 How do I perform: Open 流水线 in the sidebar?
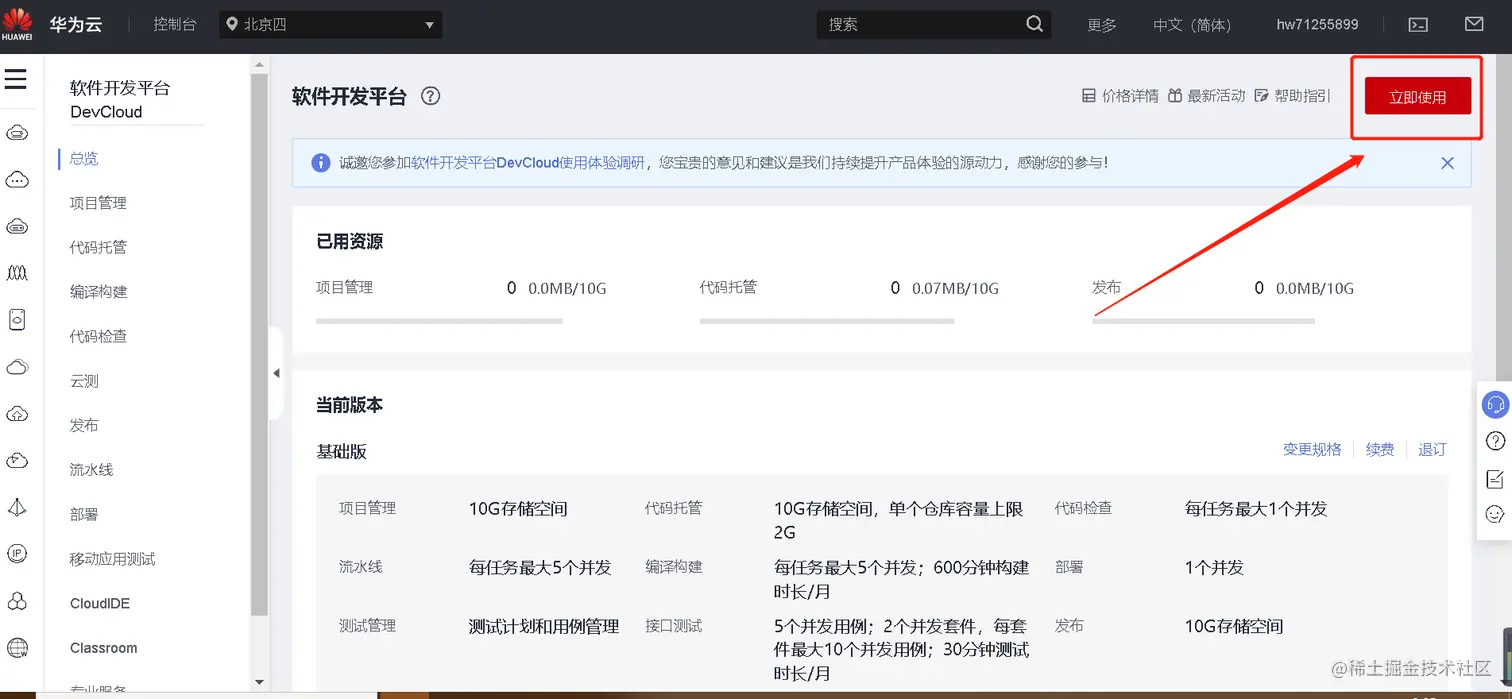[x=91, y=469]
